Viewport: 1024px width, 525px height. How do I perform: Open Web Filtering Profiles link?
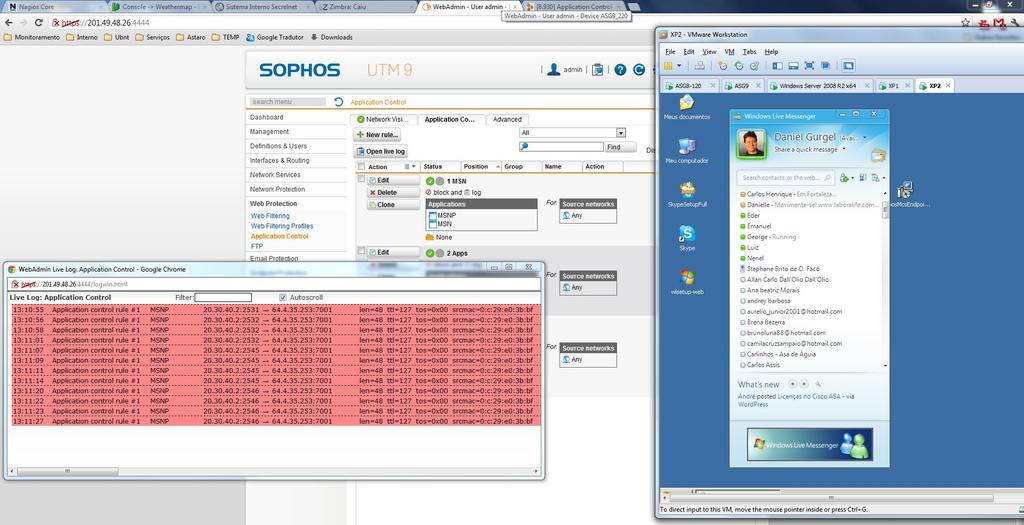click(x=282, y=226)
